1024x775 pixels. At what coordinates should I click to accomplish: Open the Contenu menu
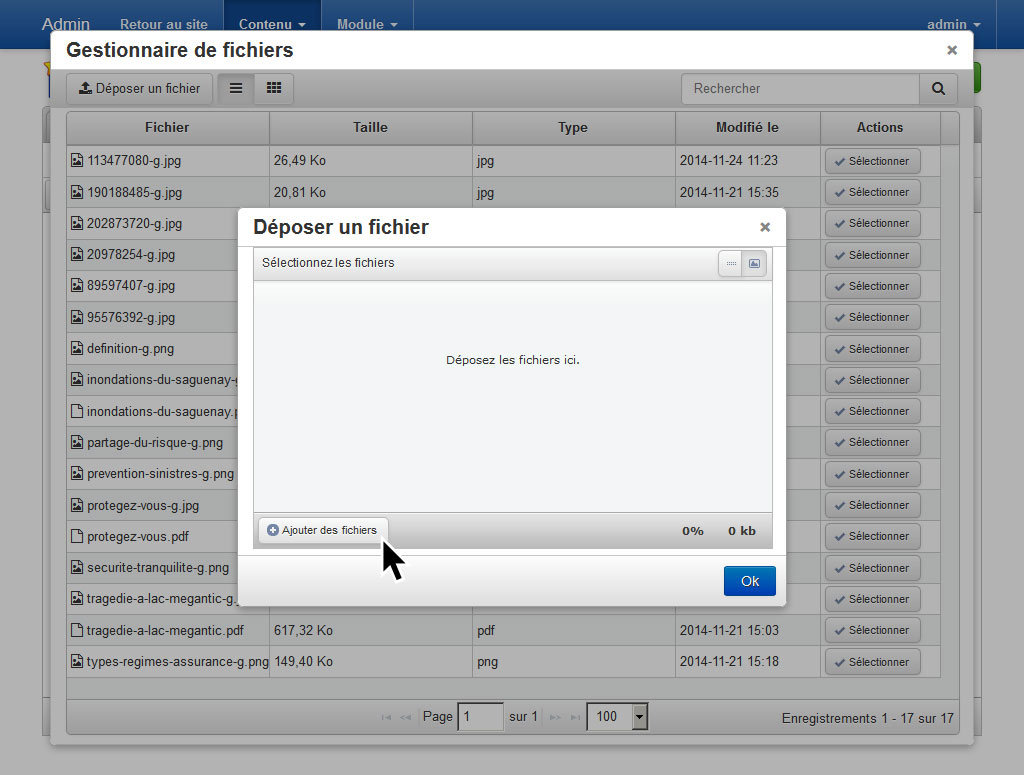pos(272,24)
